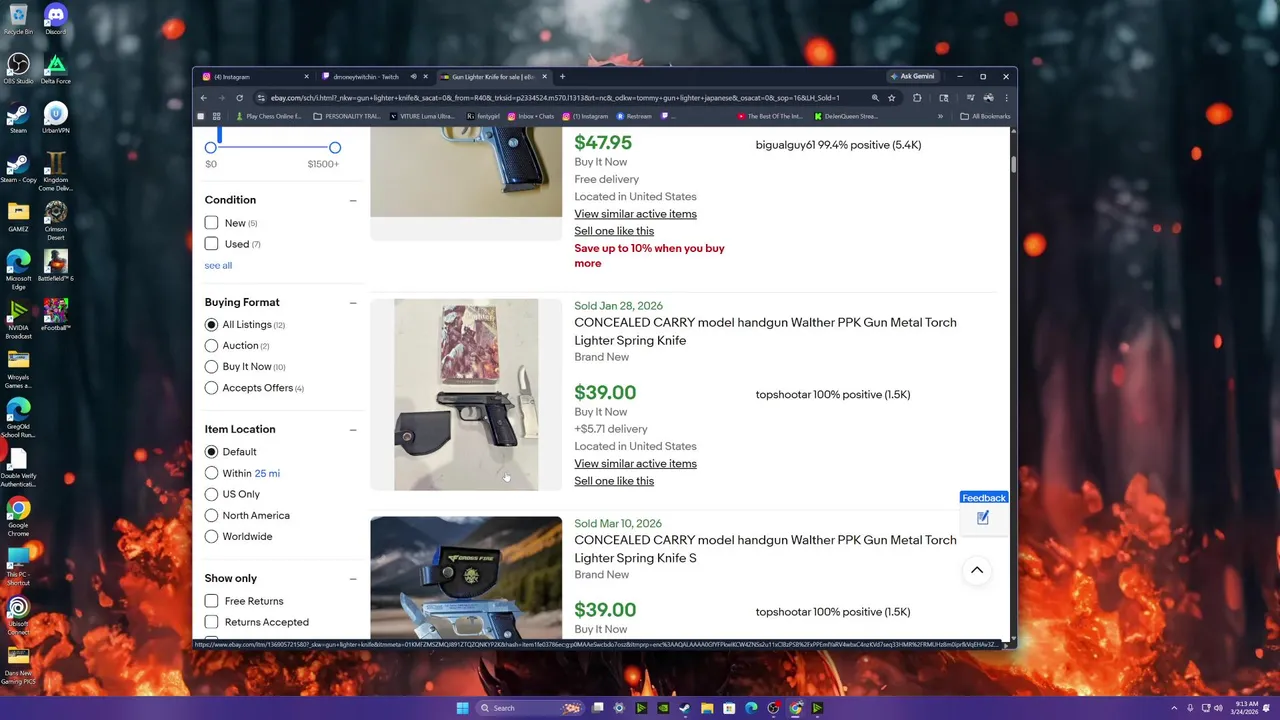
Task: Open Battlefield 6 desktop shortcut
Action: tap(55, 266)
